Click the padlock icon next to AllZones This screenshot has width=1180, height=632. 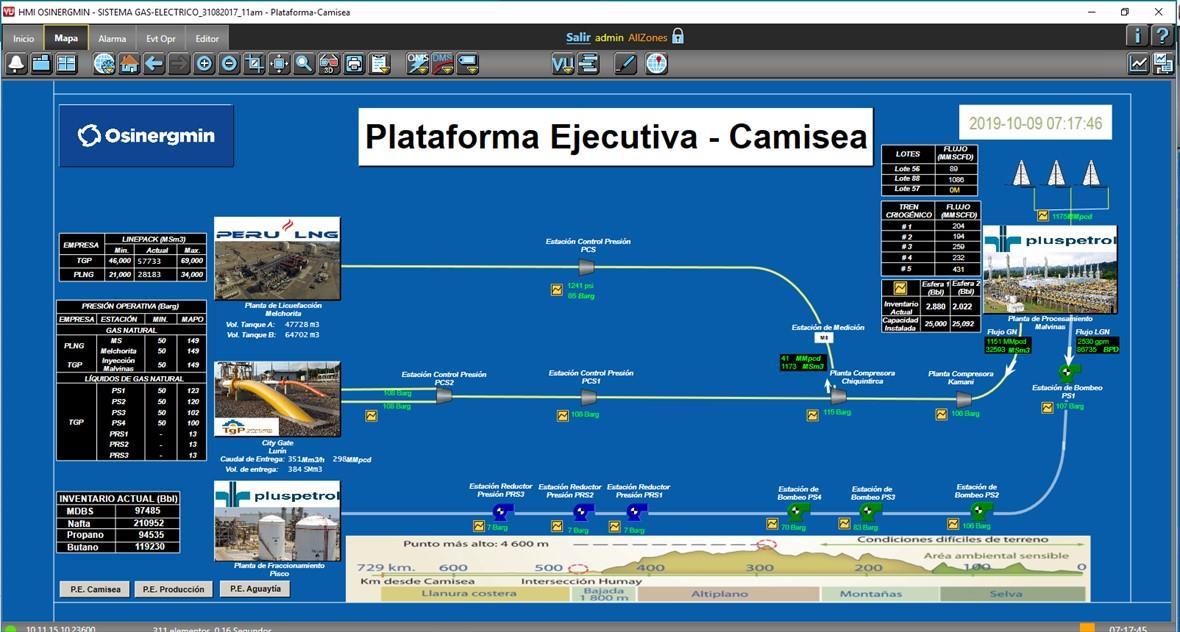[x=678, y=36]
